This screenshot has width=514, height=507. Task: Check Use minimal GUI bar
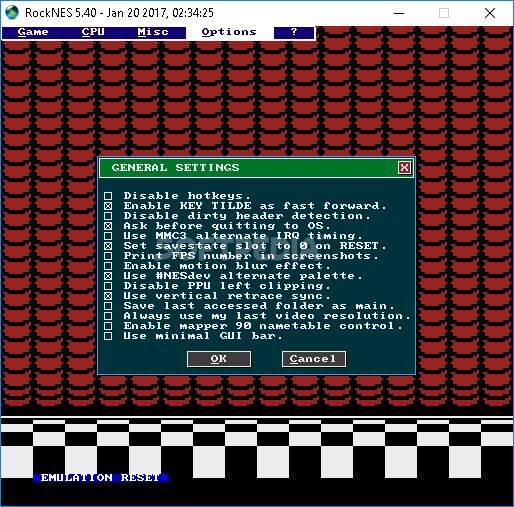pos(108,336)
